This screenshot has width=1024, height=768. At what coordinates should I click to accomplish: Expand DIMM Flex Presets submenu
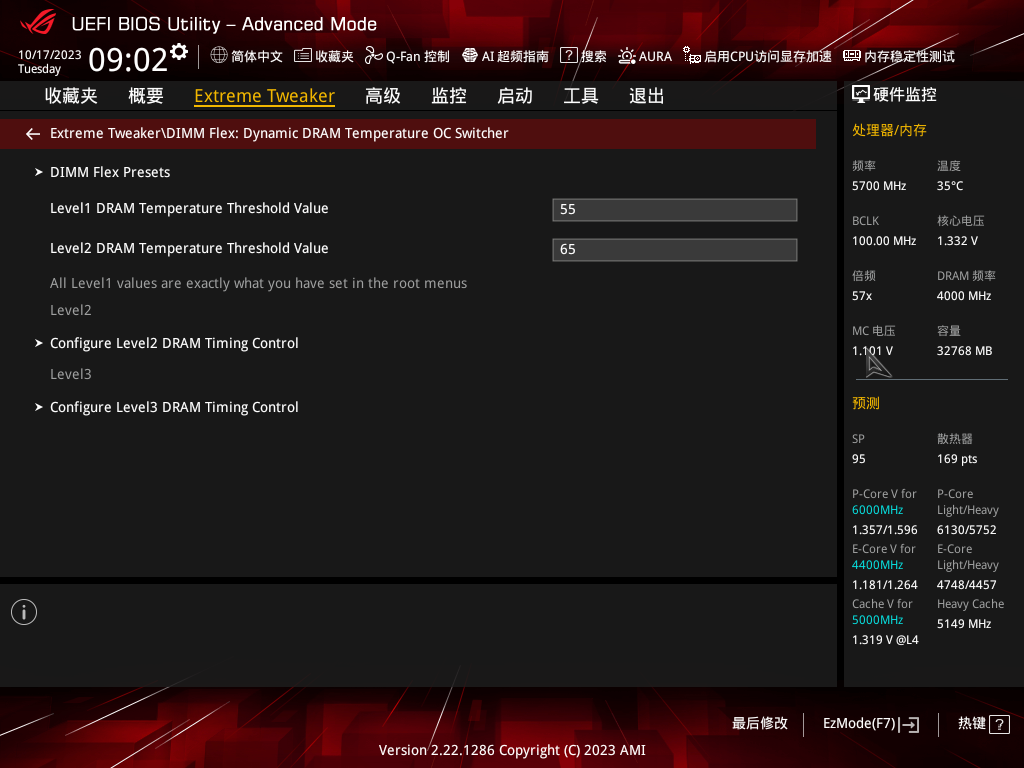[x=110, y=172]
